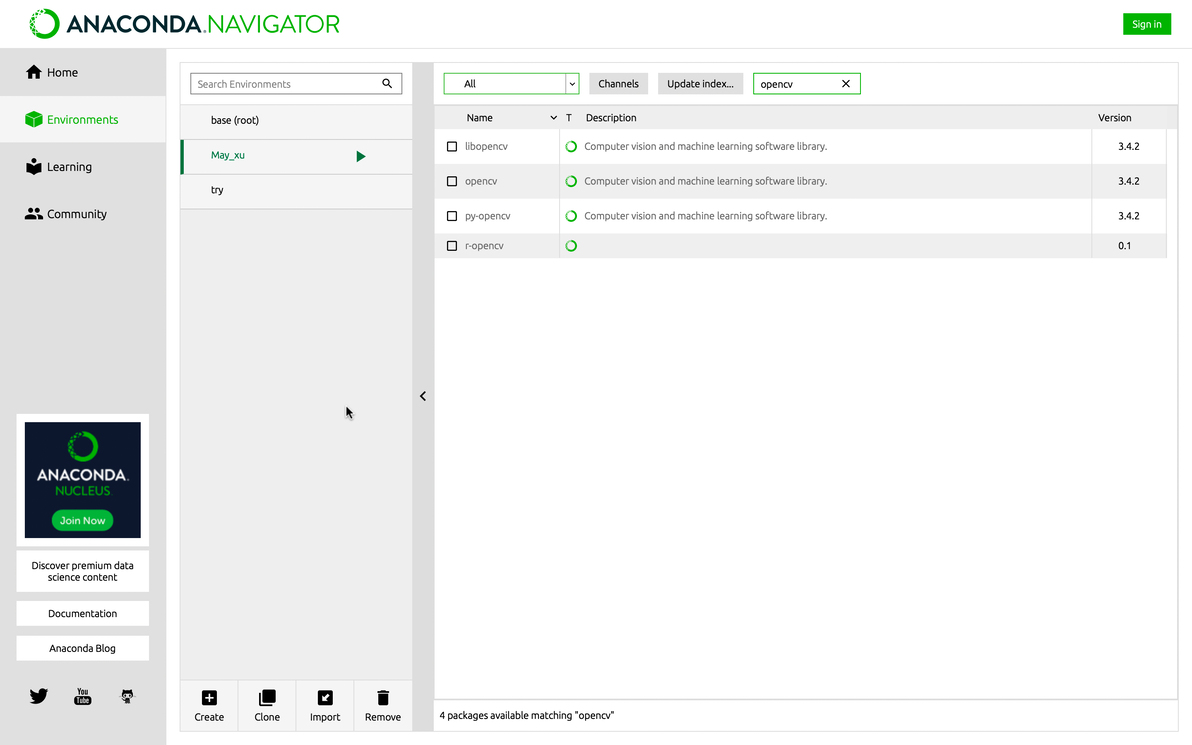The width and height of the screenshot is (1192, 745).
Task: Click the green circle icon for libopencv
Action: click(x=571, y=147)
